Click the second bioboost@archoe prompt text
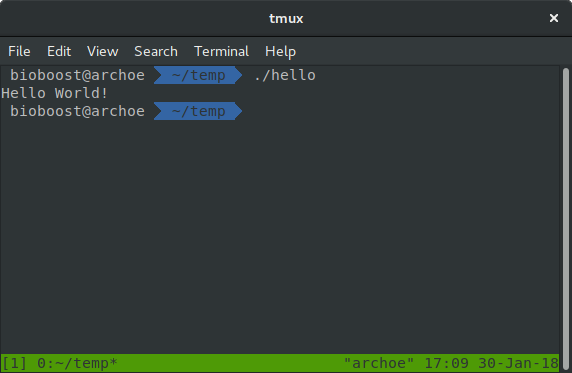572x373 pixels. (x=77, y=111)
